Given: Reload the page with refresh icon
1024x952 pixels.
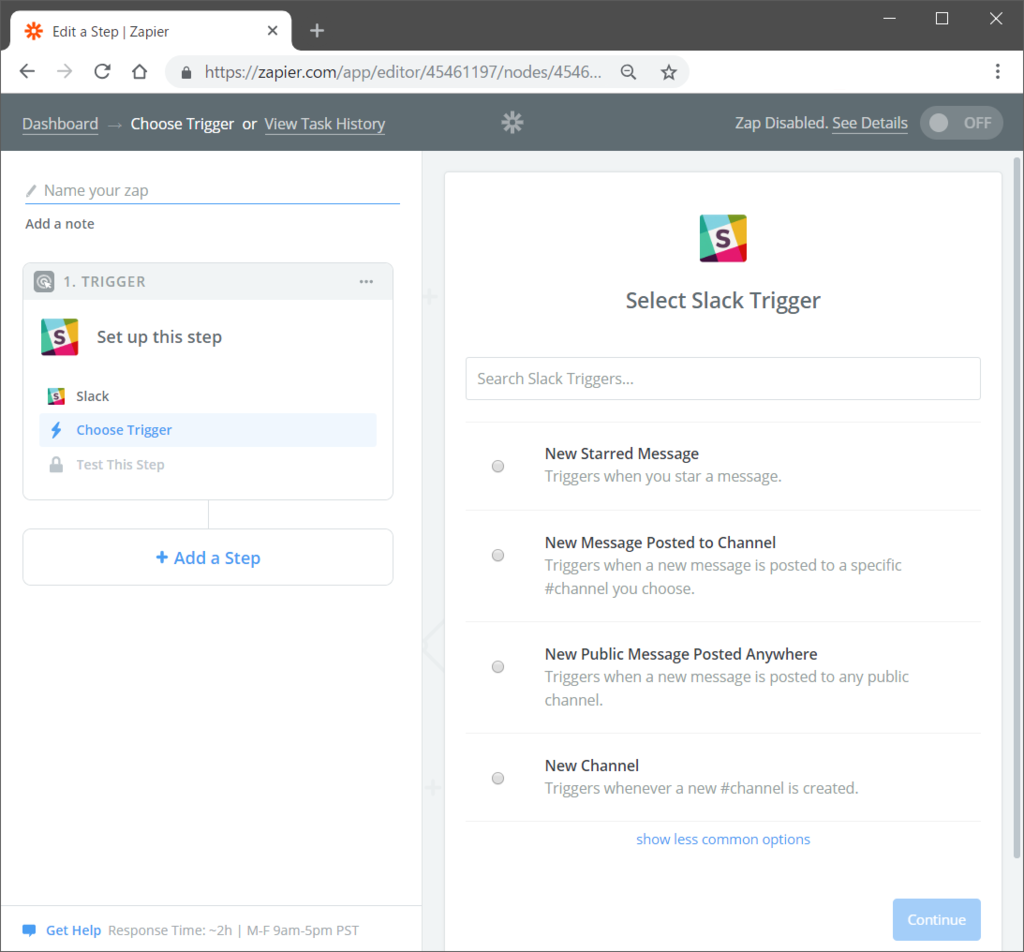Looking at the screenshot, I should pyautogui.click(x=103, y=71).
